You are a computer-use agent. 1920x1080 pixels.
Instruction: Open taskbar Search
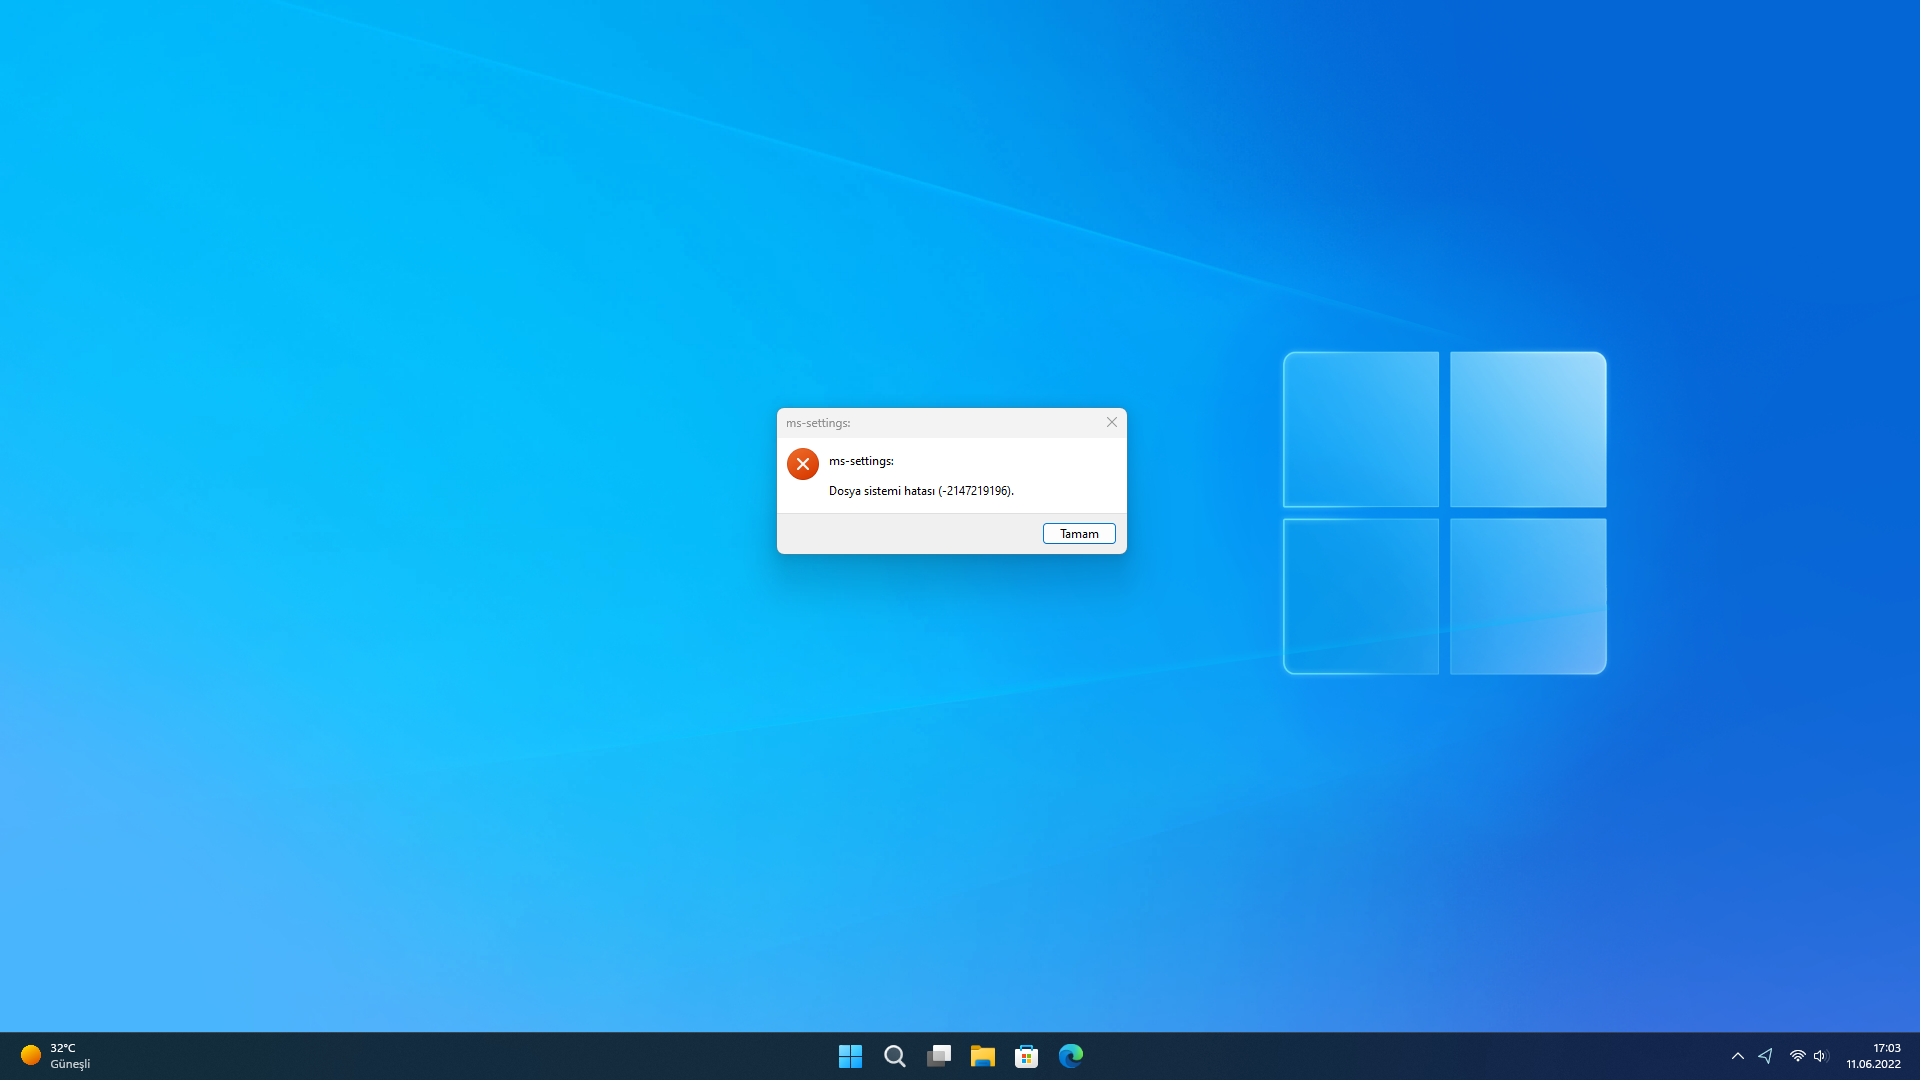(894, 1056)
